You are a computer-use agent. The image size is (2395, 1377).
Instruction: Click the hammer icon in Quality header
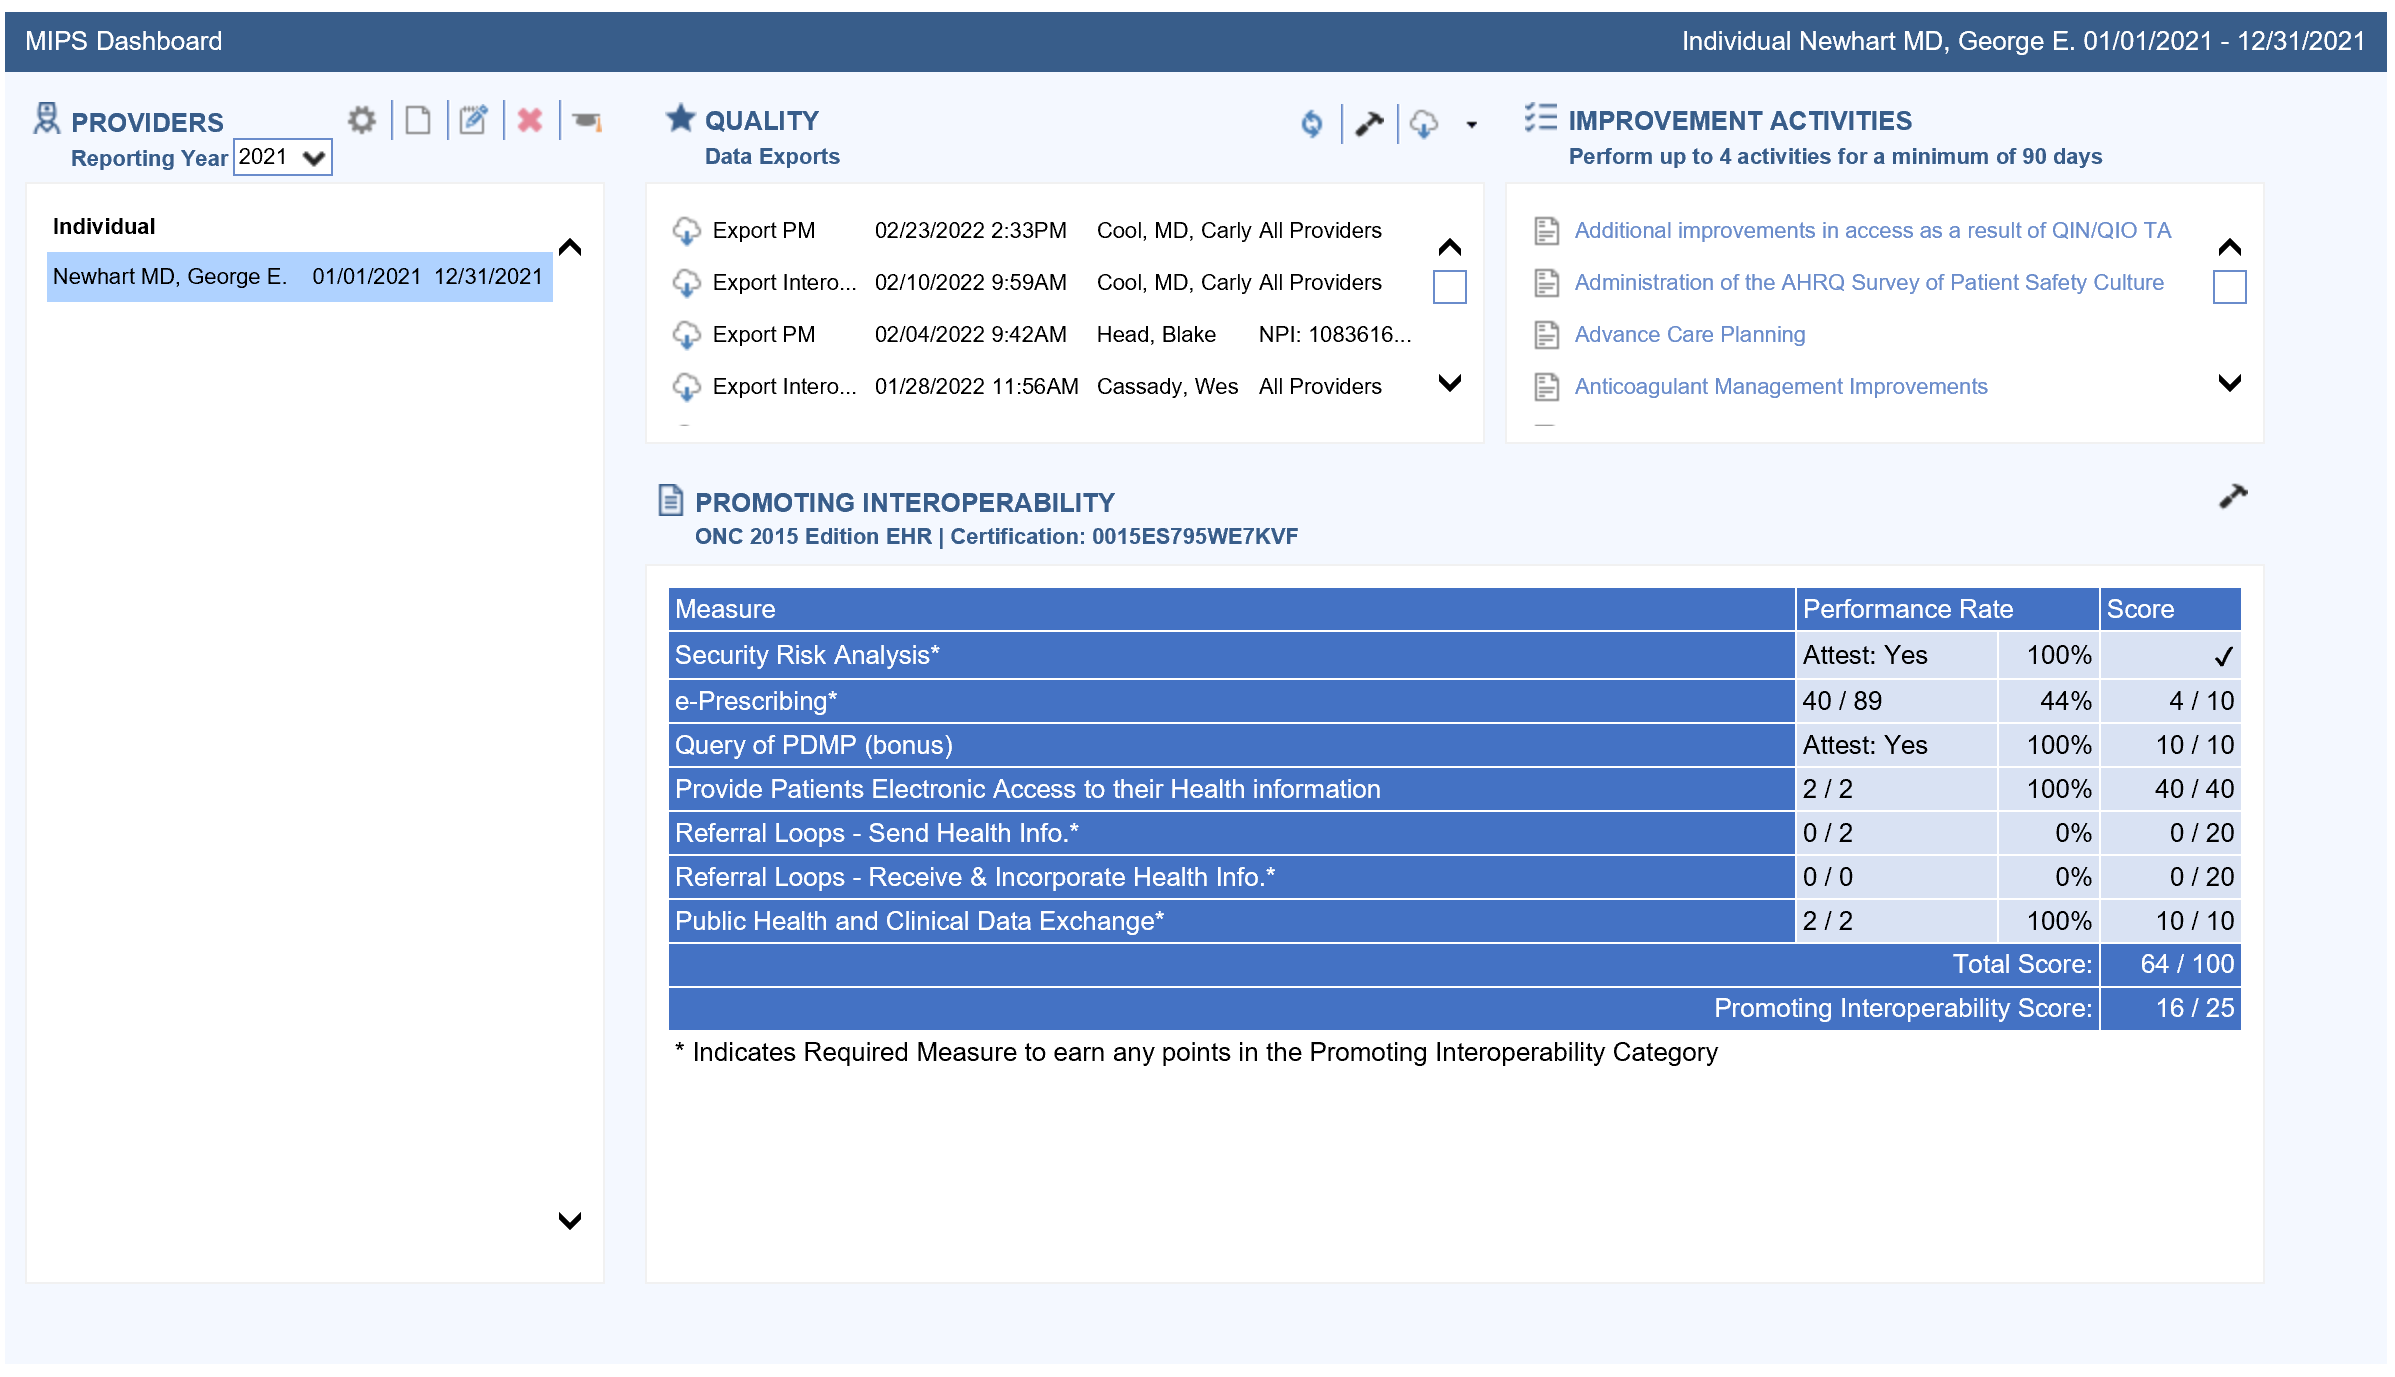click(x=1369, y=124)
